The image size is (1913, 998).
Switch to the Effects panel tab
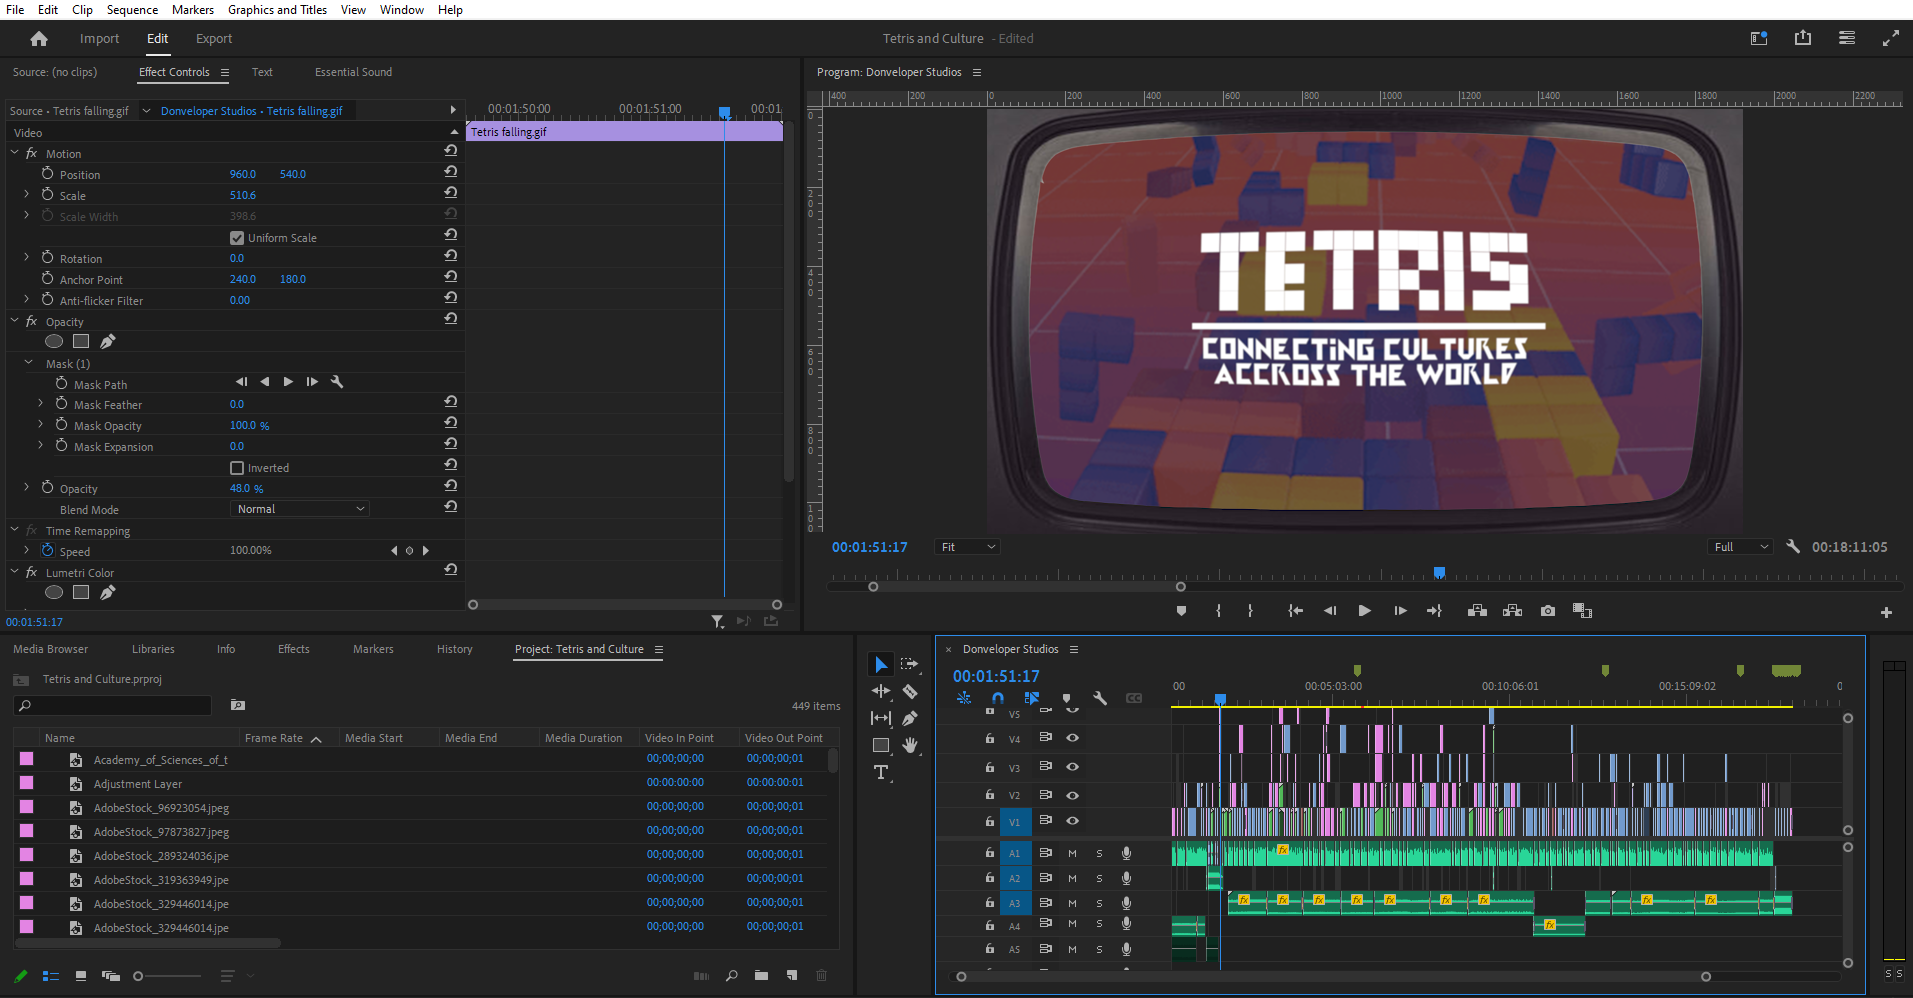pos(293,649)
